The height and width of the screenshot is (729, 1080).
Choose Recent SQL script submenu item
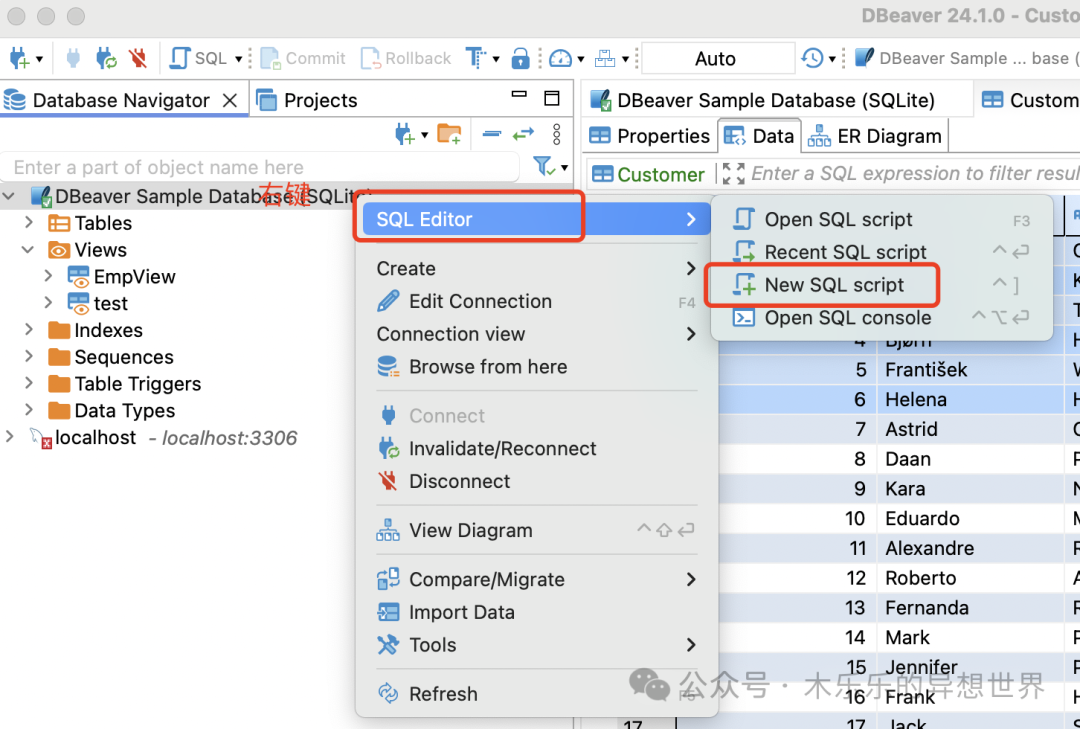point(882,252)
